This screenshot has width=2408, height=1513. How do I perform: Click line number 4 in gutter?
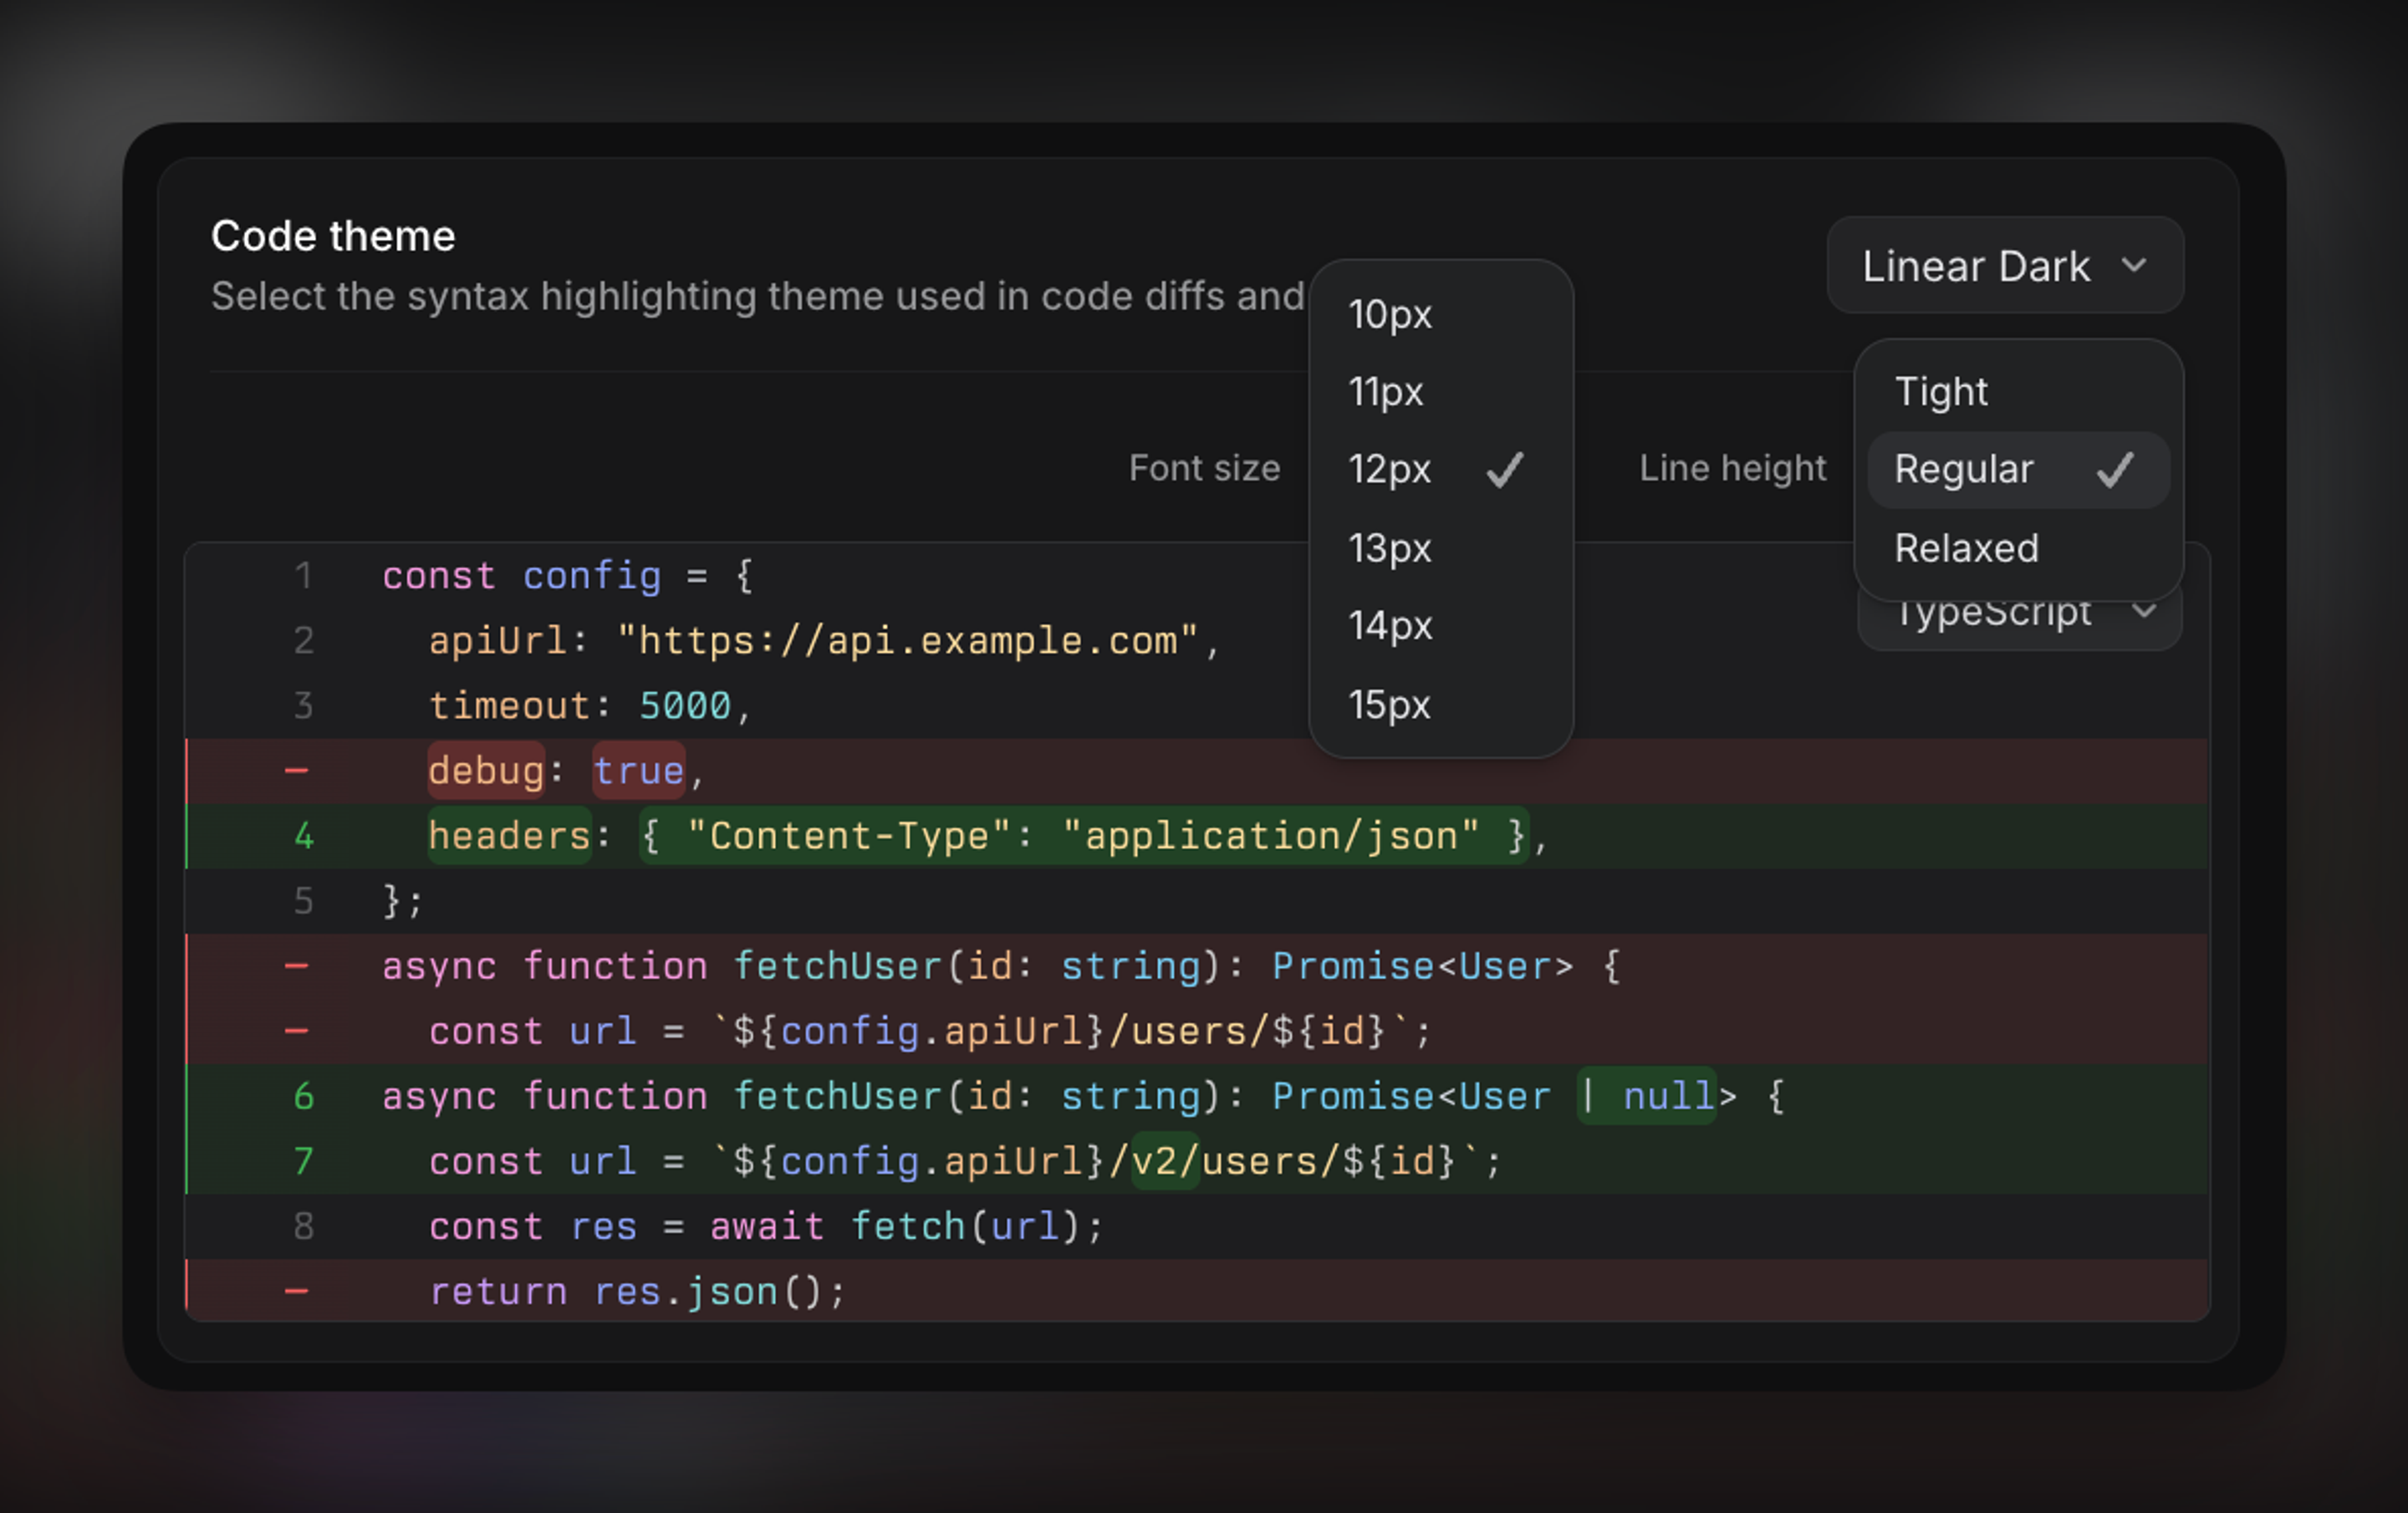[x=304, y=836]
